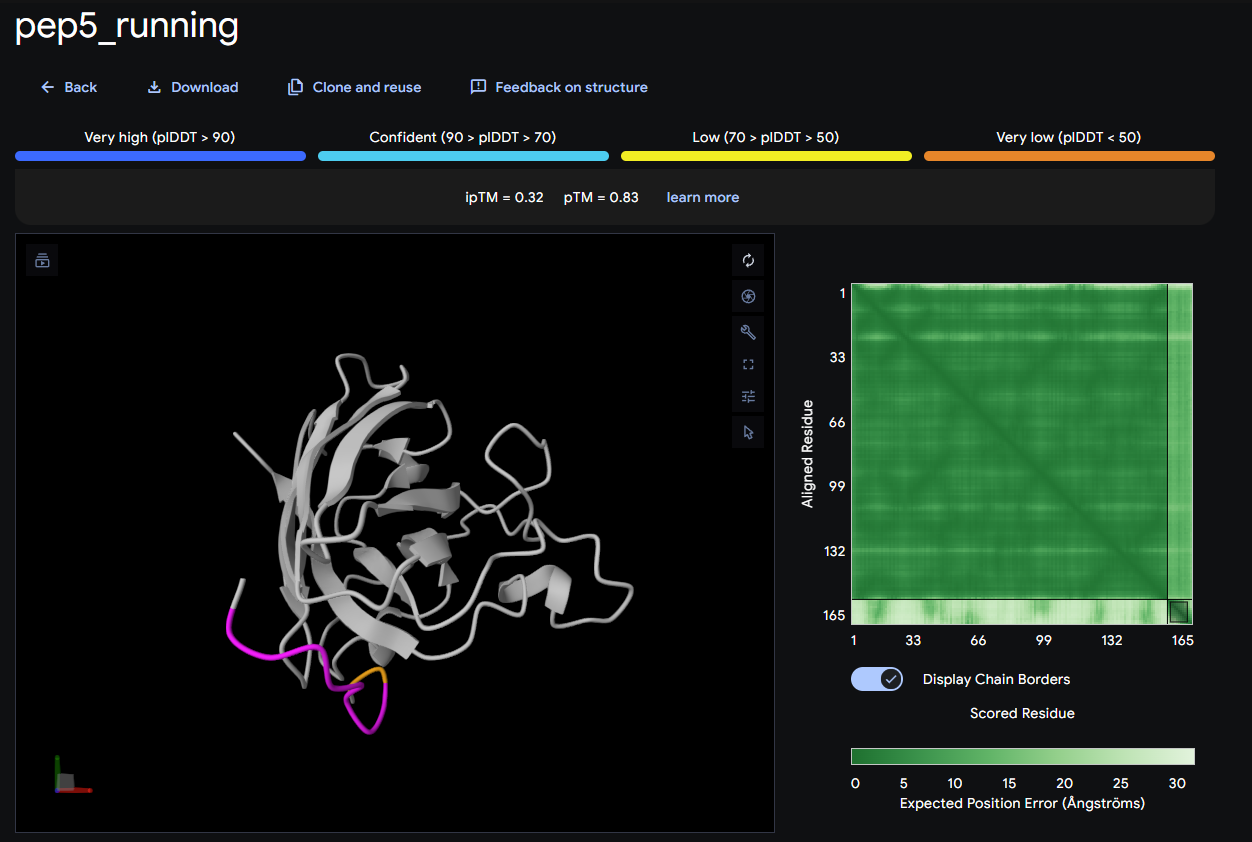Click the Scored Residue axis label
This screenshot has height=842, width=1252.
pos(1022,713)
